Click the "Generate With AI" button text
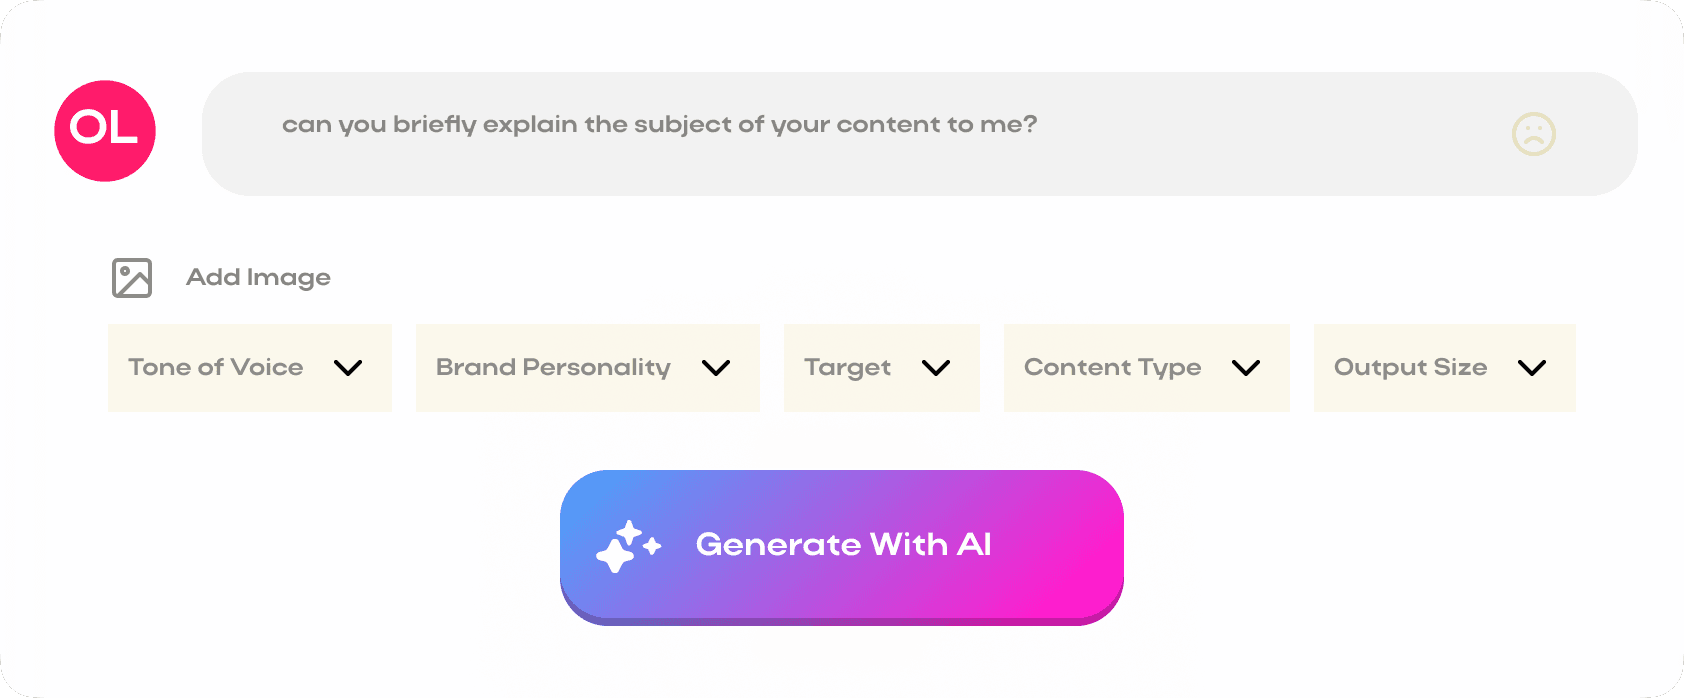The height and width of the screenshot is (698, 1684). tap(843, 545)
